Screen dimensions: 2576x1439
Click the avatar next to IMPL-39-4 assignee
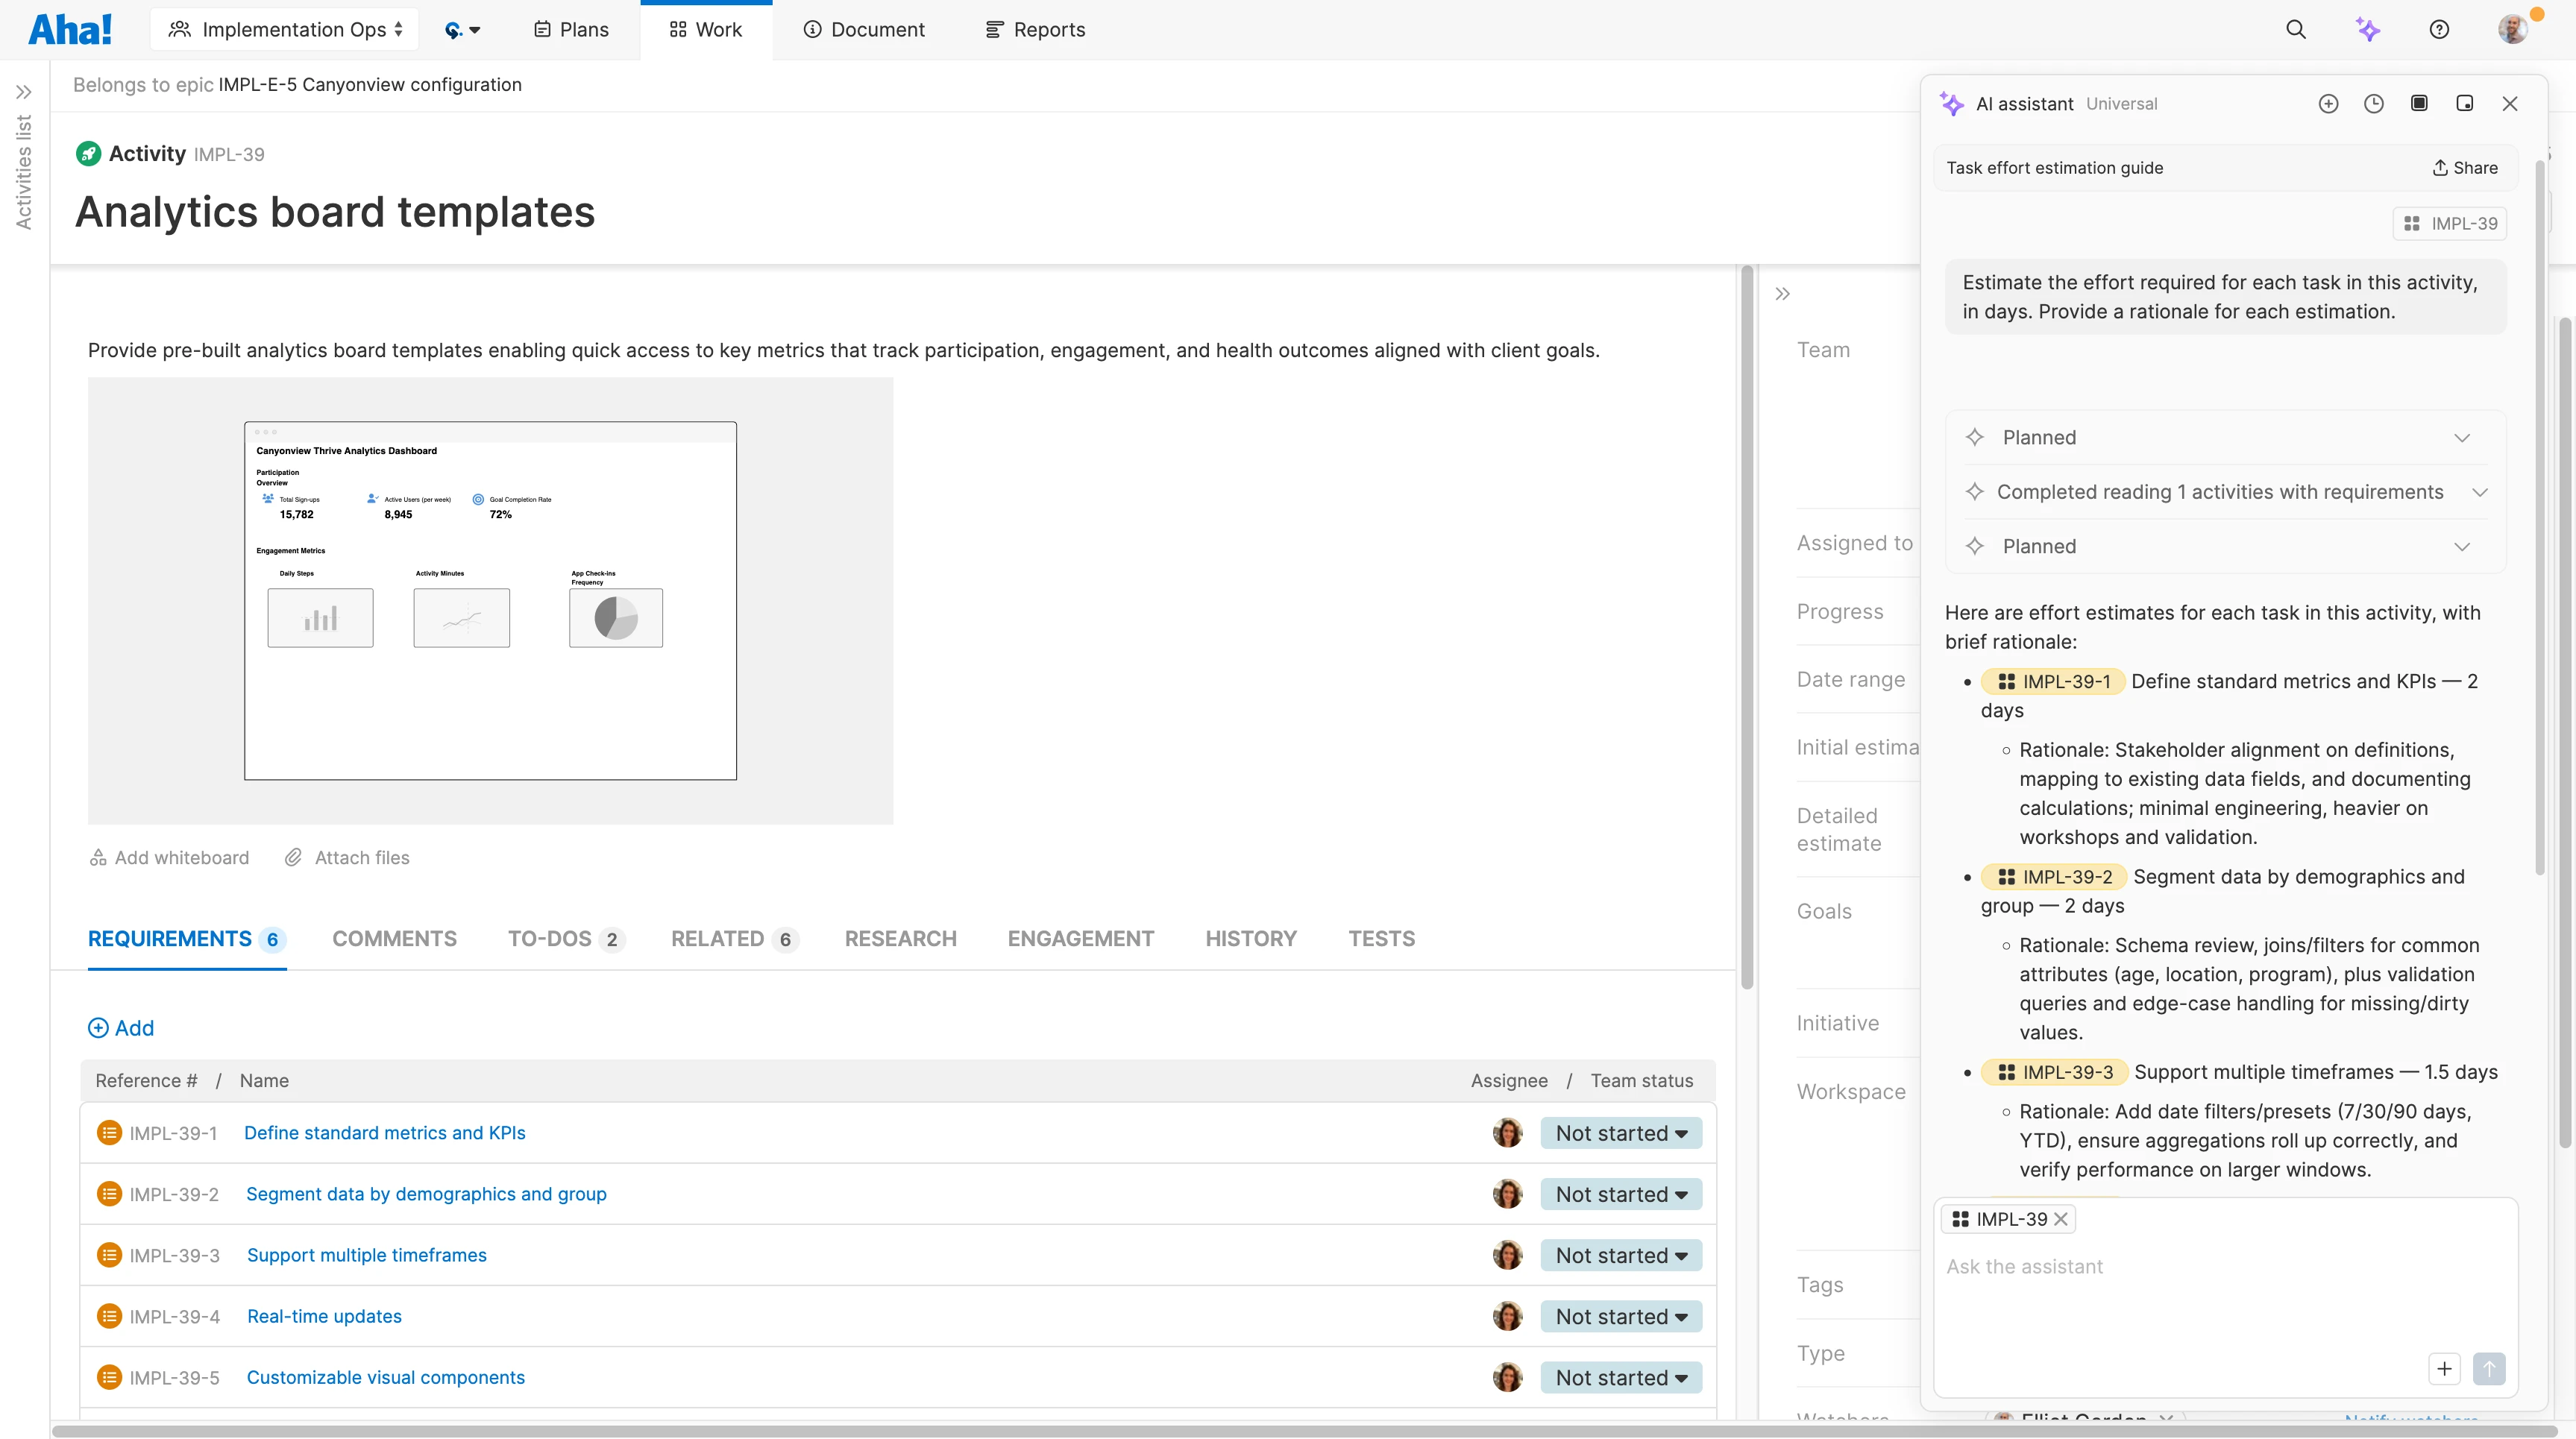click(1507, 1316)
